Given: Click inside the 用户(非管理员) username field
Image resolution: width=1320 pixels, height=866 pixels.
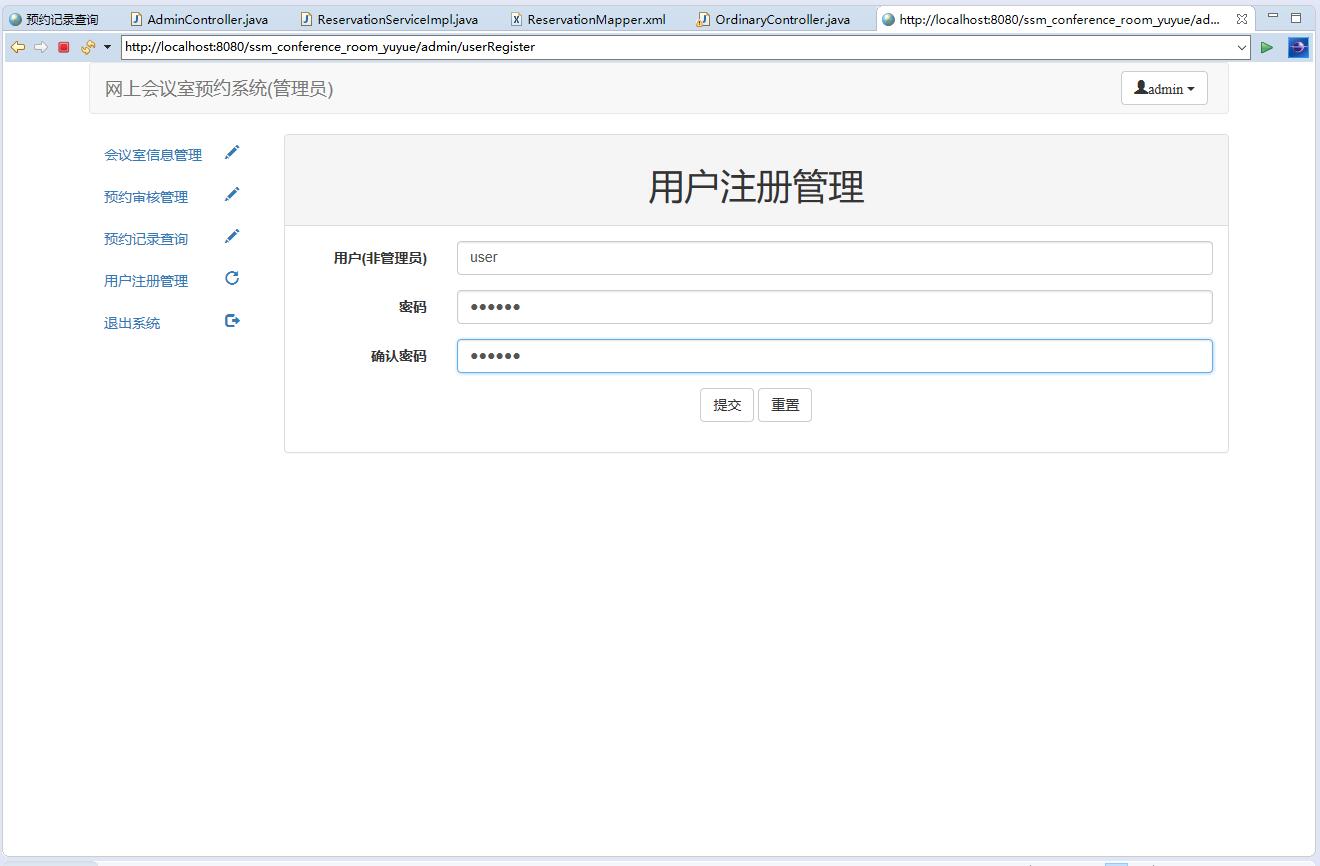Looking at the screenshot, I should 834,257.
